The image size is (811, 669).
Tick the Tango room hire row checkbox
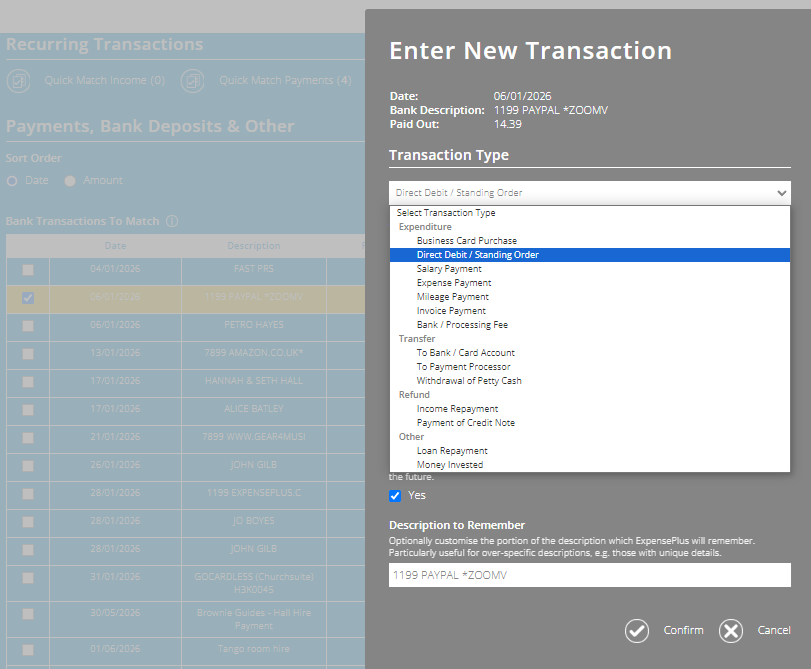tap(28, 650)
